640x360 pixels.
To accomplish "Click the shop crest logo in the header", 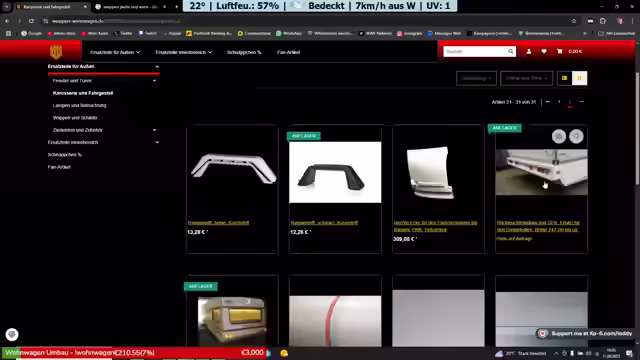I will [56, 51].
